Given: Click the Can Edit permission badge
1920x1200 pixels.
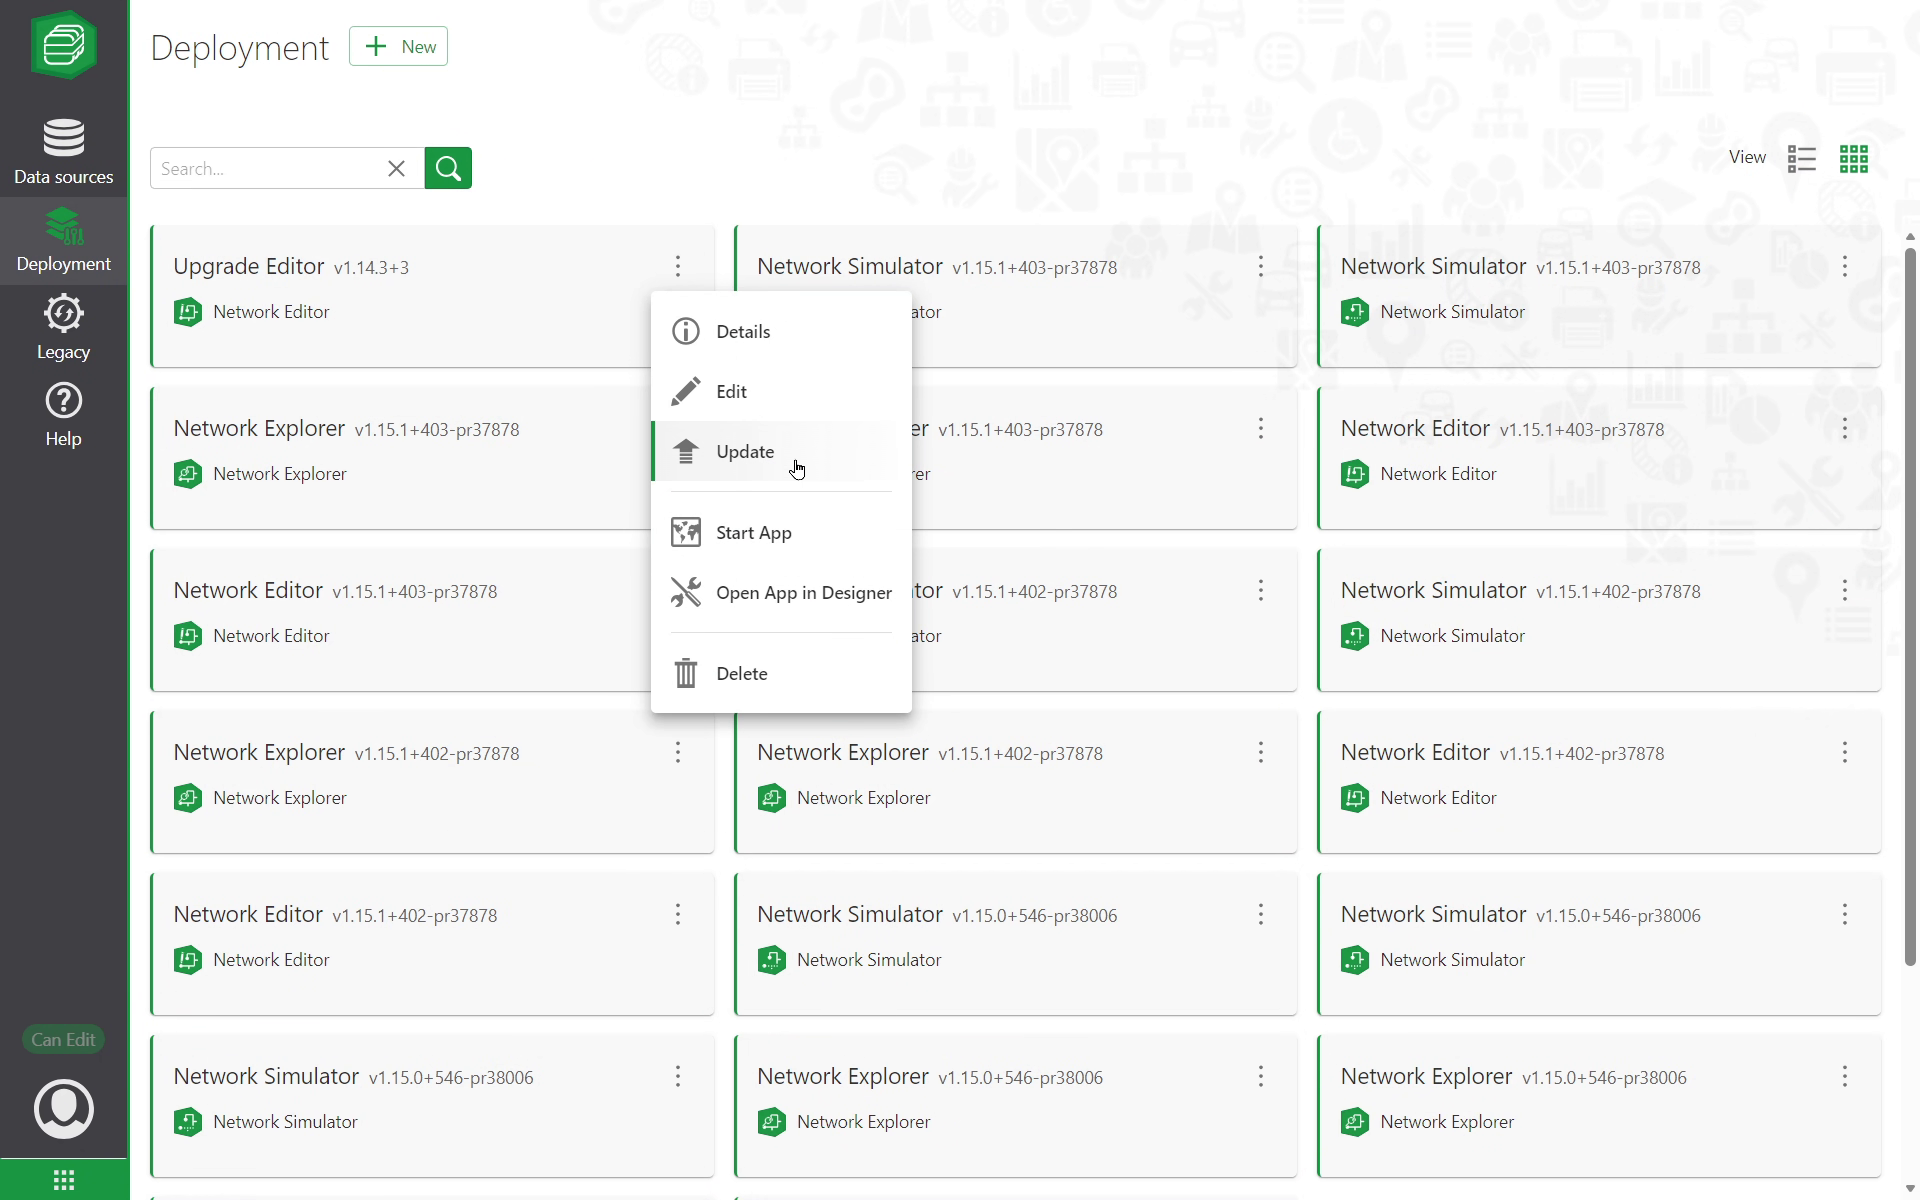Looking at the screenshot, I should [63, 1039].
